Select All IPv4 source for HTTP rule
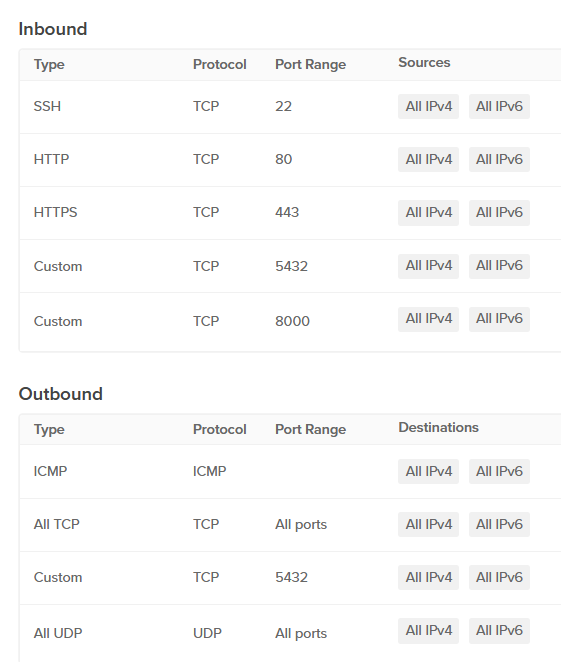Image resolution: width=561 pixels, height=662 pixels. tap(428, 160)
